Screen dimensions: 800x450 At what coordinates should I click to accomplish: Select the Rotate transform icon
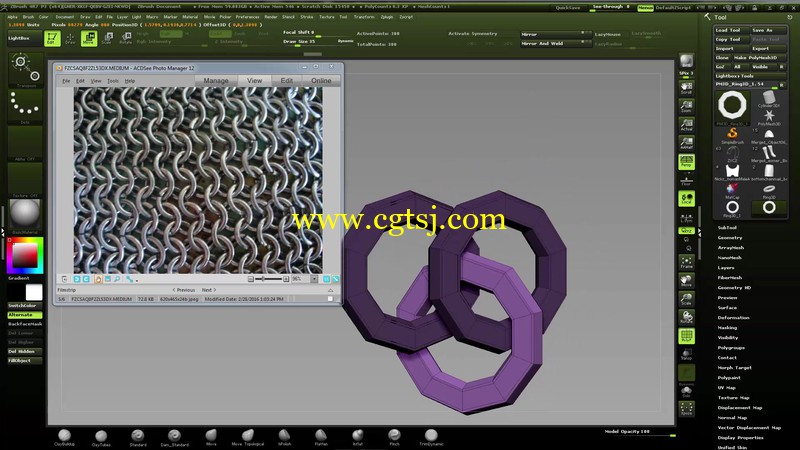[x=126, y=38]
